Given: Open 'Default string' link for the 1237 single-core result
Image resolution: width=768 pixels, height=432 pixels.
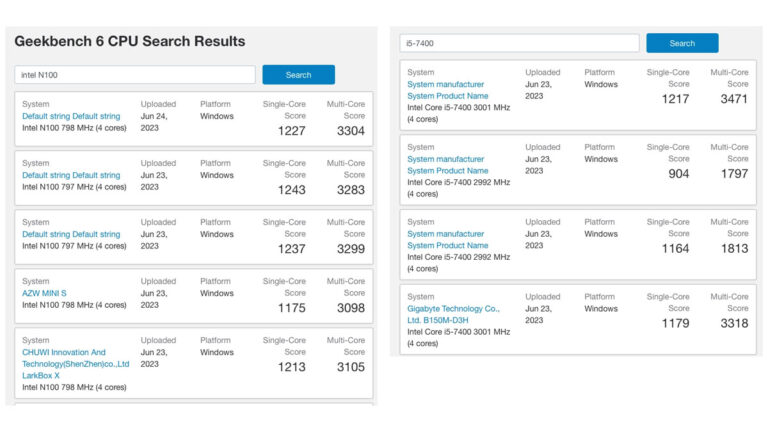Looking at the screenshot, I should pyautogui.click(x=71, y=234).
